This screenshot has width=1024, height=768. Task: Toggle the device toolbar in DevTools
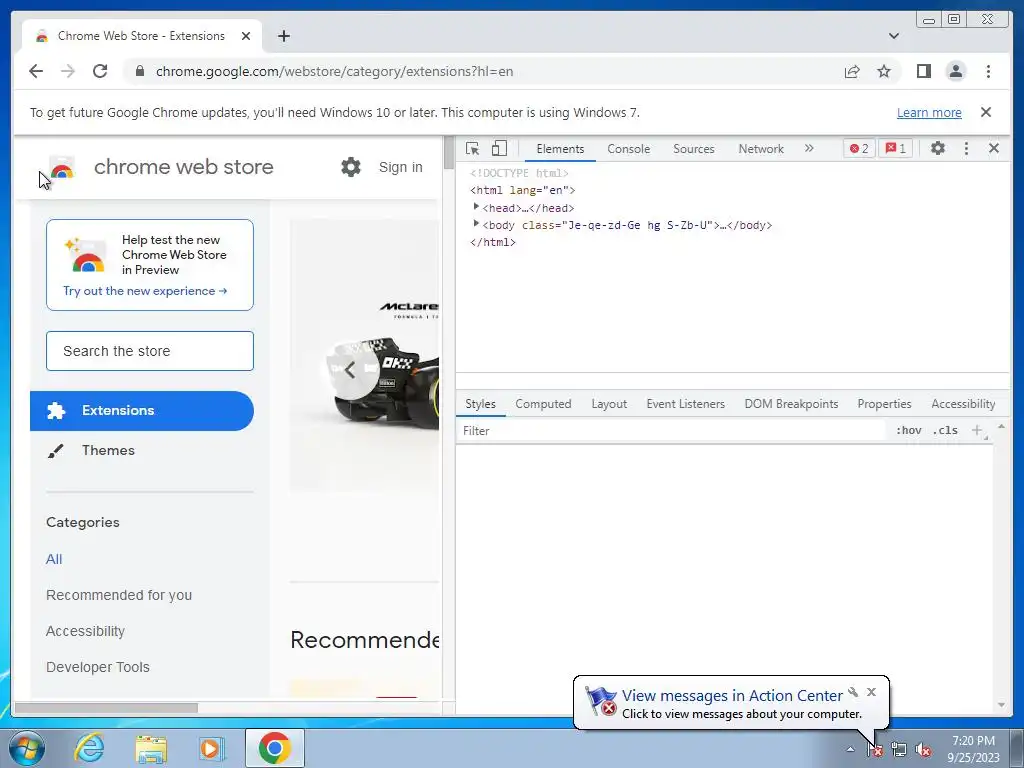[x=499, y=148]
